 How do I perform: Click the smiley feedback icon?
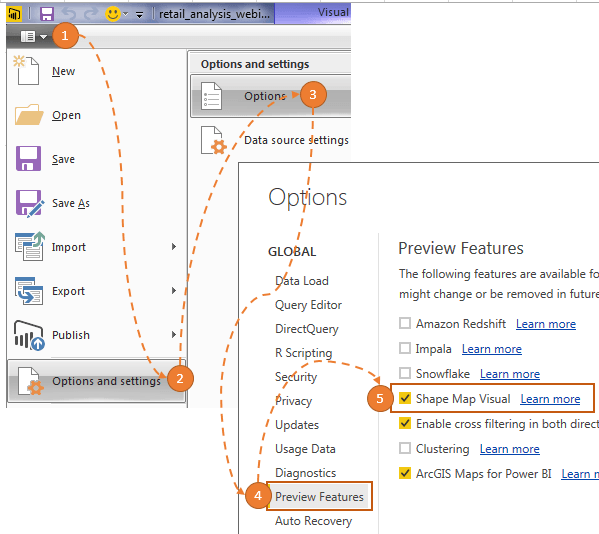(112, 14)
